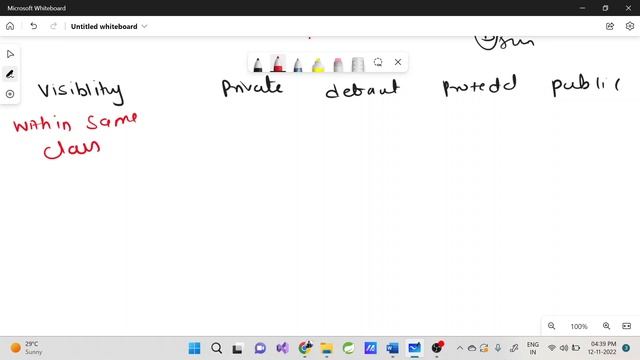Close the pen toolbar

(x=398, y=62)
